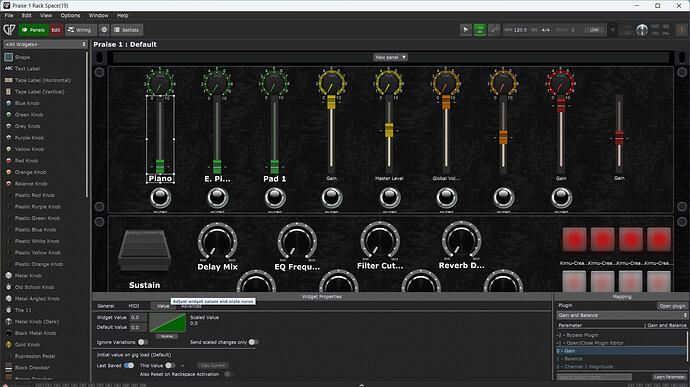Open the Edit menu
This screenshot has width=690, height=387.
pyautogui.click(x=26, y=15)
